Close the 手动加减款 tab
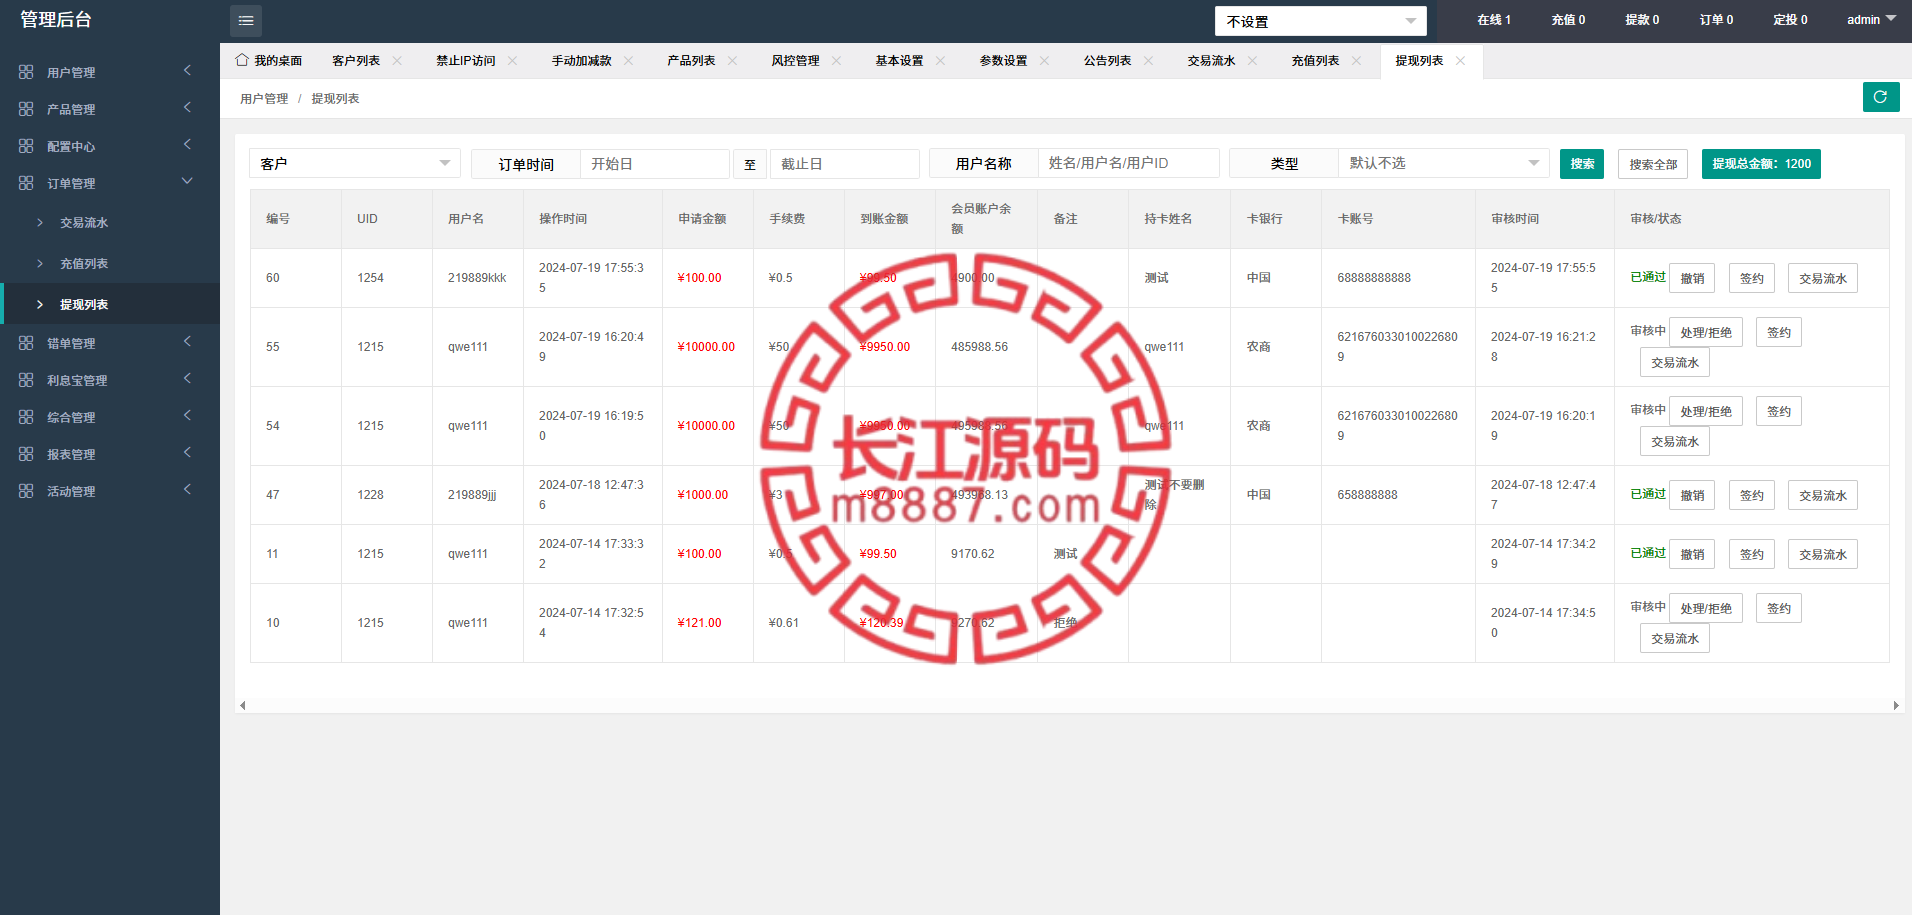The height and width of the screenshot is (915, 1912). (629, 61)
